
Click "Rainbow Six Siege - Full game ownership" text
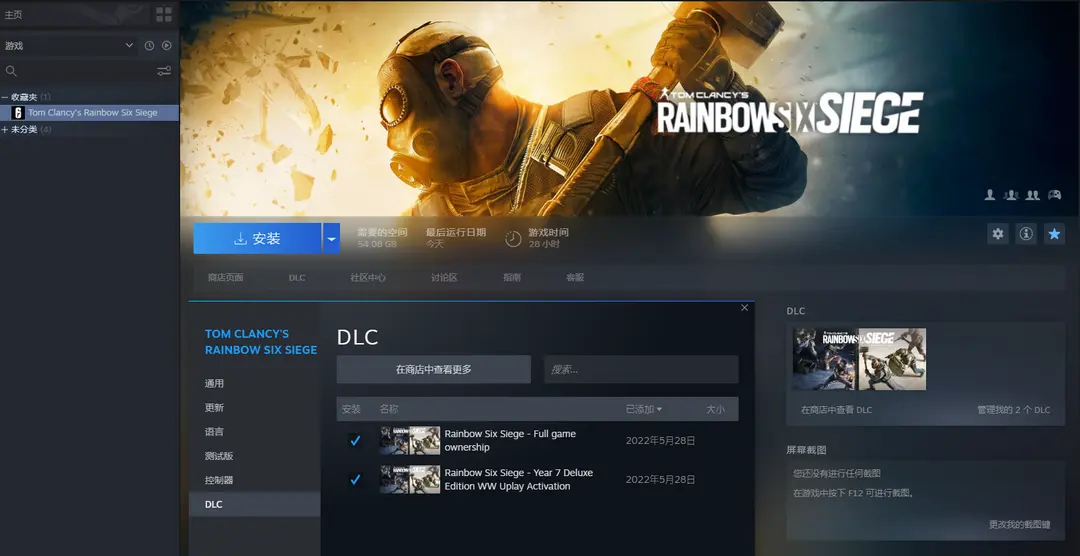510,440
